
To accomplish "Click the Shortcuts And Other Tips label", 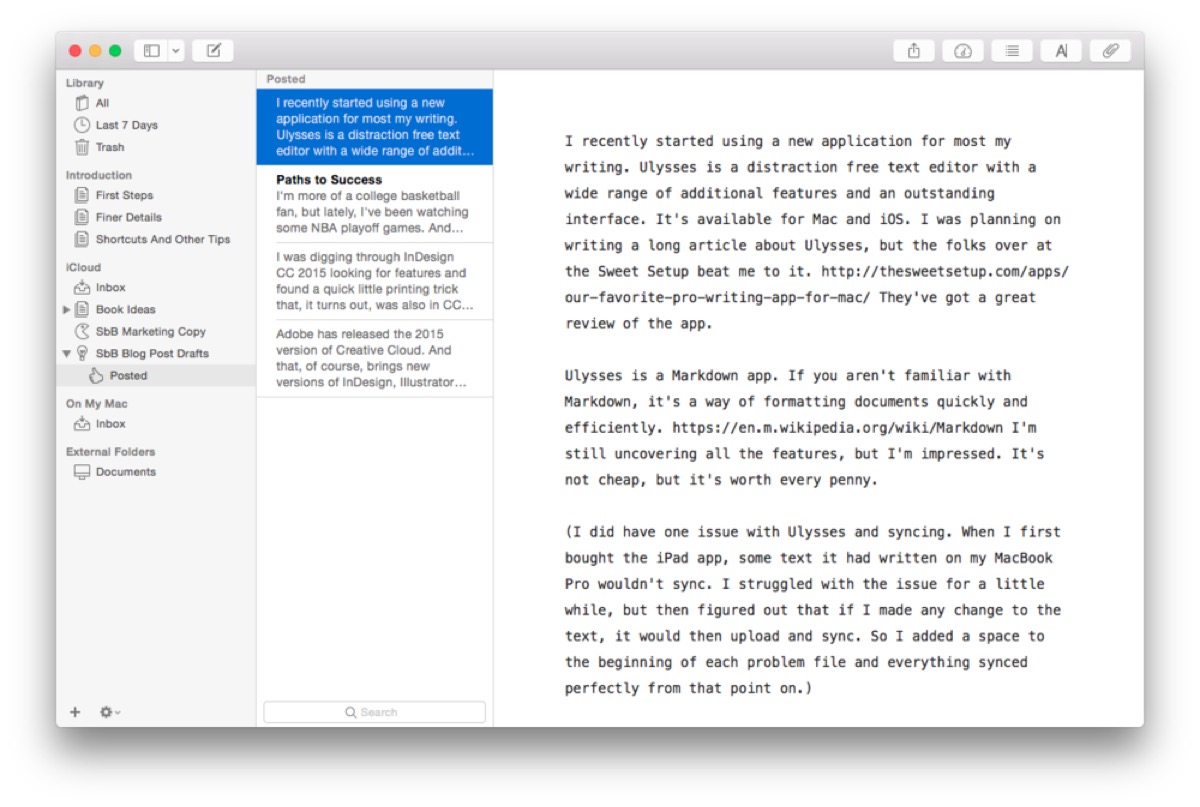I will click(x=163, y=239).
